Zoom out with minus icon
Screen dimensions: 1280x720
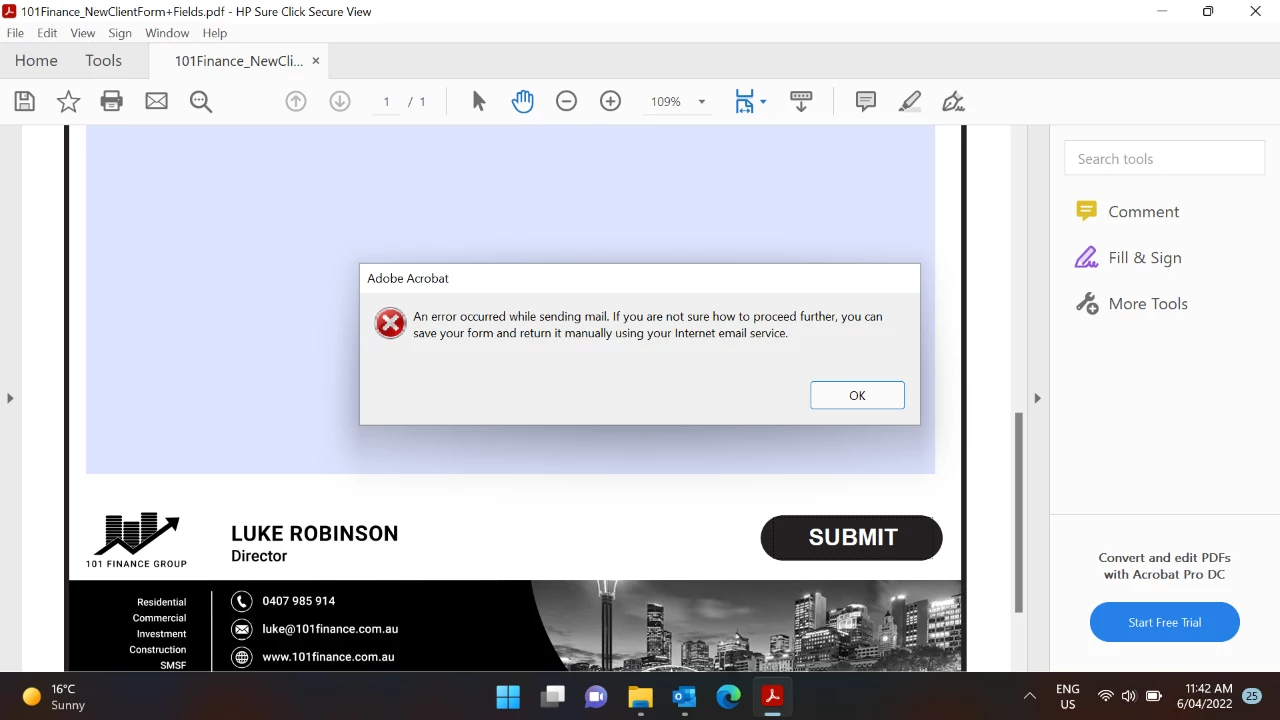click(x=567, y=101)
